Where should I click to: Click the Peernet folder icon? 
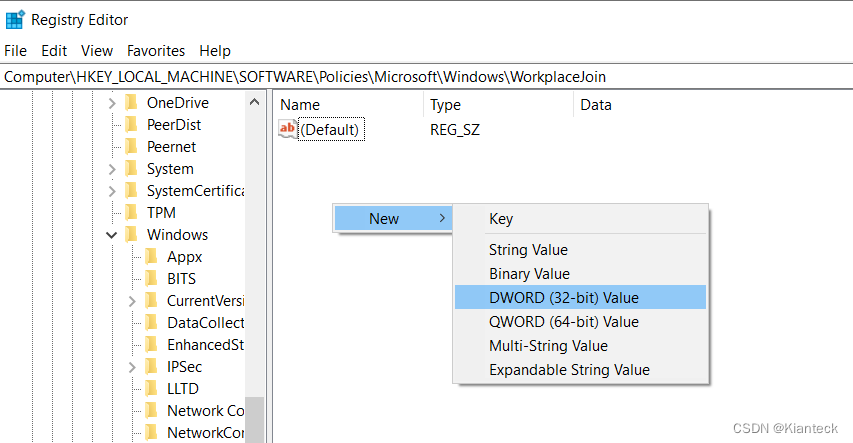[x=131, y=146]
